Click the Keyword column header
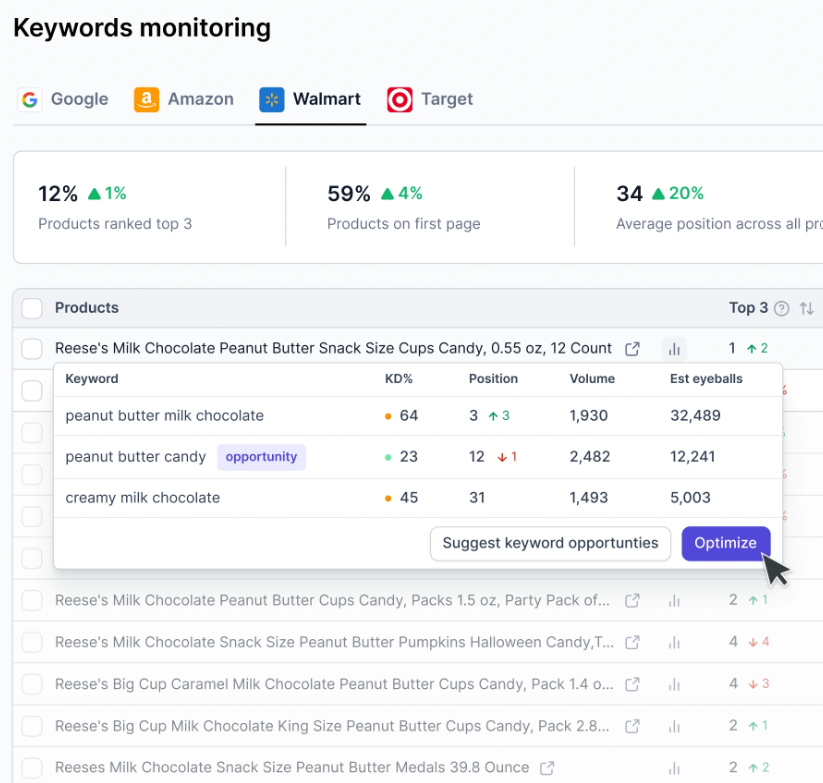The width and height of the screenshot is (823, 783). point(92,379)
